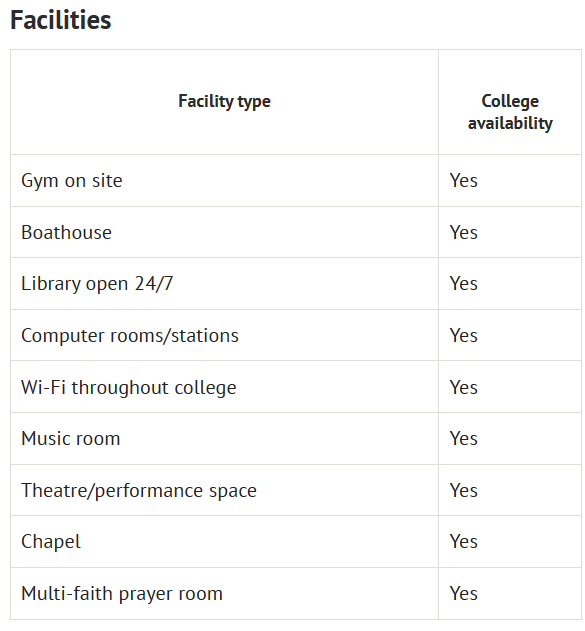Click the Boathouse row label
The width and height of the screenshot is (585, 631).
click(66, 233)
